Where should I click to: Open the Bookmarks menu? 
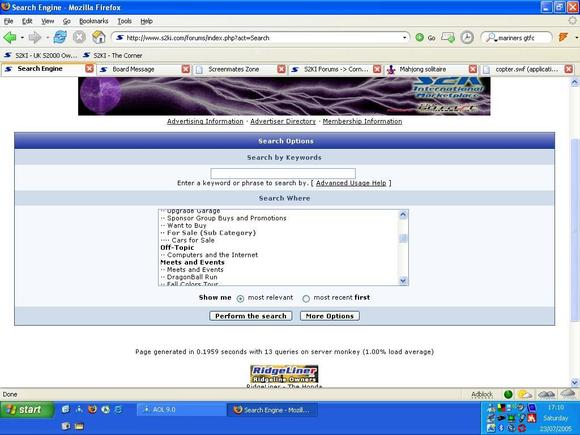[94, 21]
